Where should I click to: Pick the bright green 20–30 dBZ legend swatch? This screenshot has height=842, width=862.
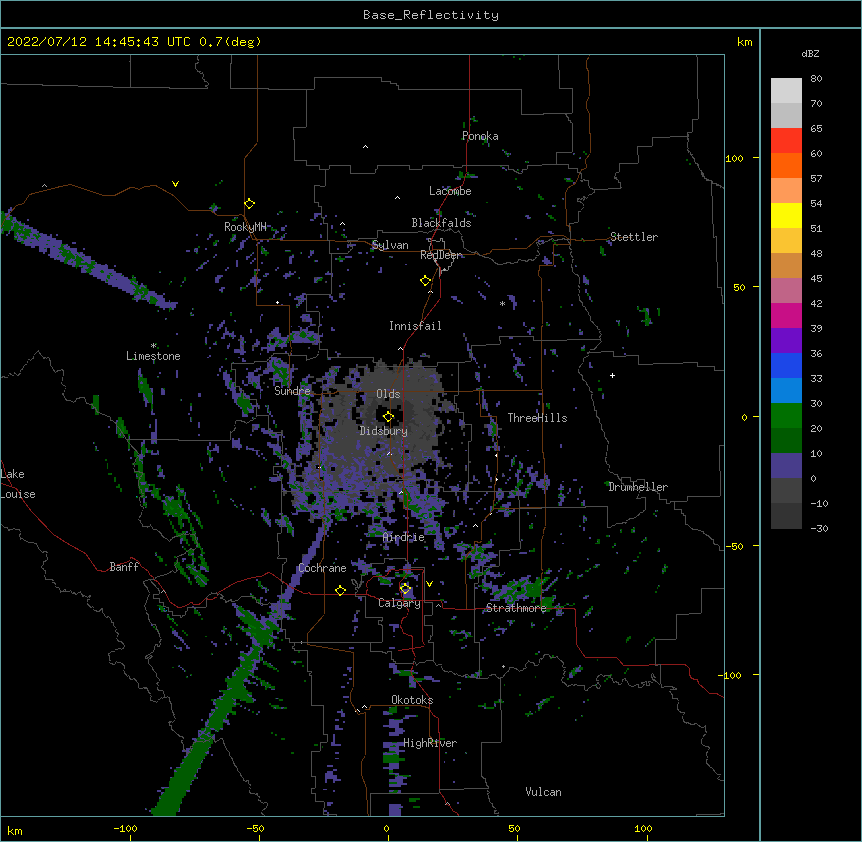pos(786,416)
